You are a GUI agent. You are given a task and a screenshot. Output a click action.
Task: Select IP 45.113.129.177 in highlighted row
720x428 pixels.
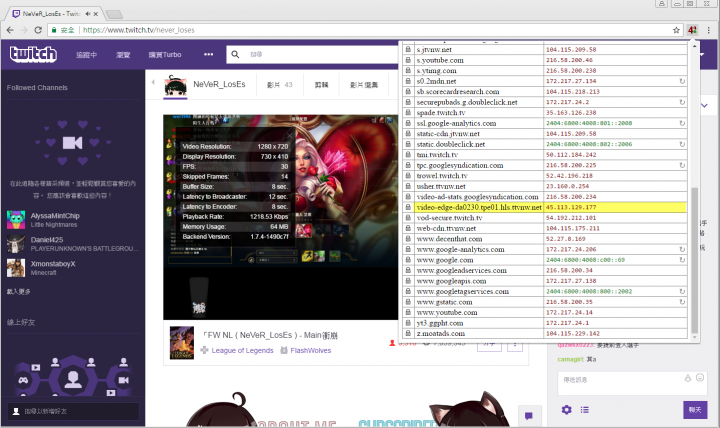[571, 207]
